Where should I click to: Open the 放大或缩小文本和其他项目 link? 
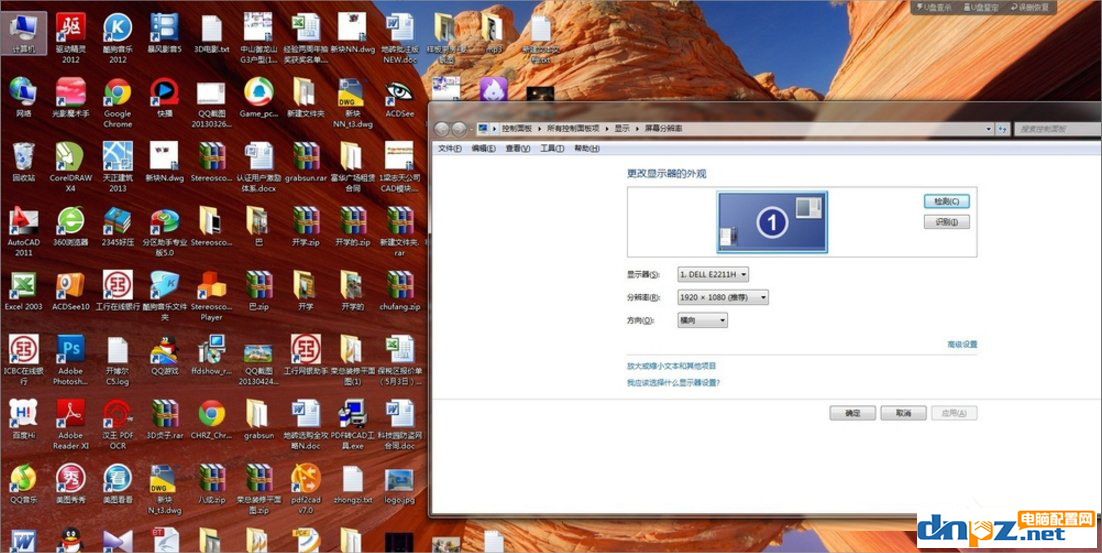pos(671,366)
